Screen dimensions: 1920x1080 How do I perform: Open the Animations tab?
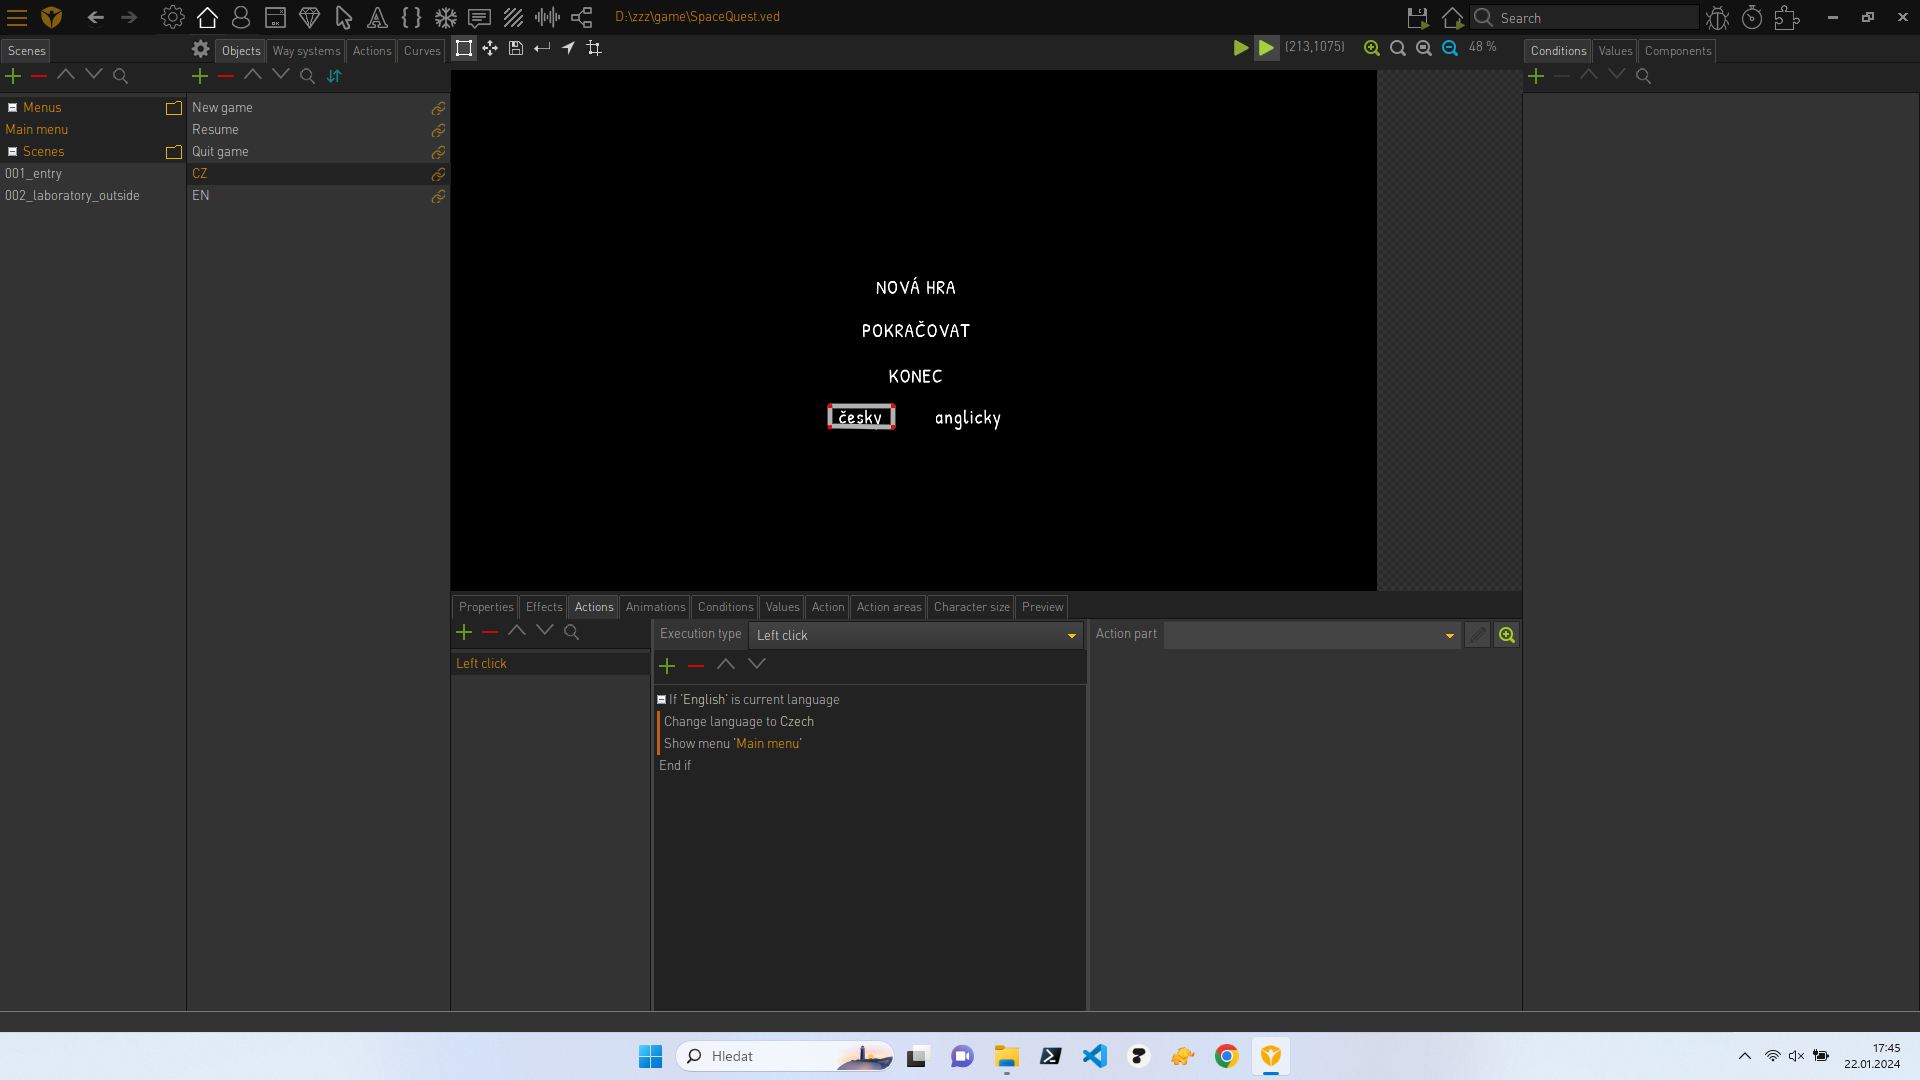(x=655, y=607)
